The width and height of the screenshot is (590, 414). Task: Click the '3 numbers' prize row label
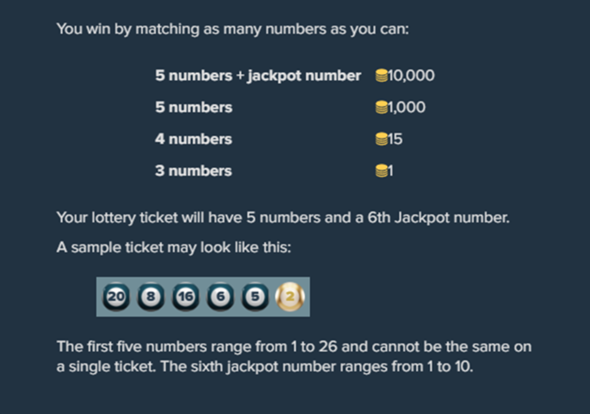click(x=193, y=171)
